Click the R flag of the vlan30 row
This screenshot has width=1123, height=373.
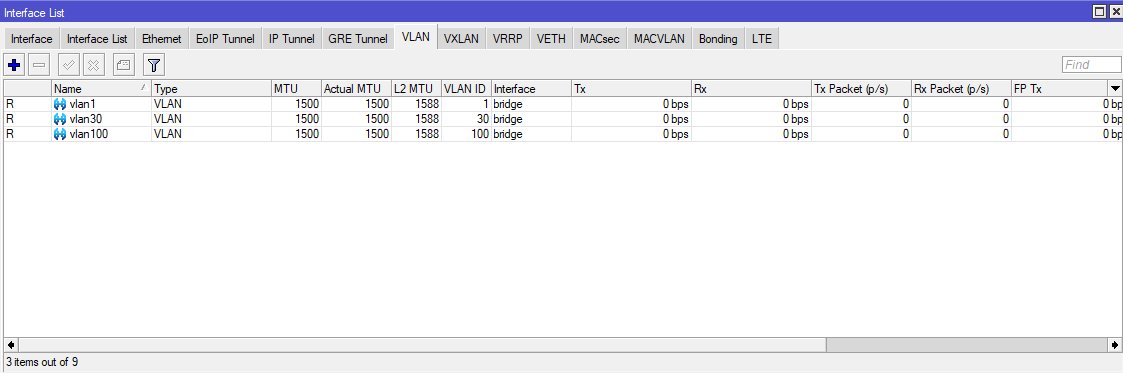click(x=10, y=119)
